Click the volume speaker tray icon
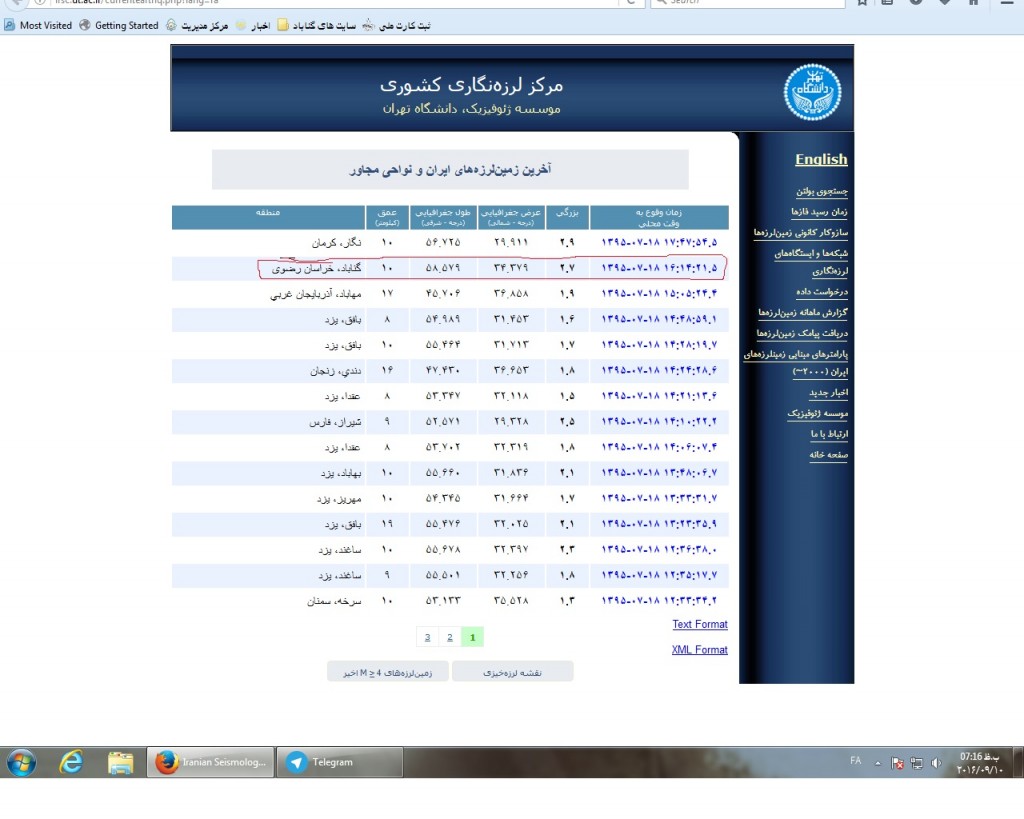 click(x=936, y=763)
